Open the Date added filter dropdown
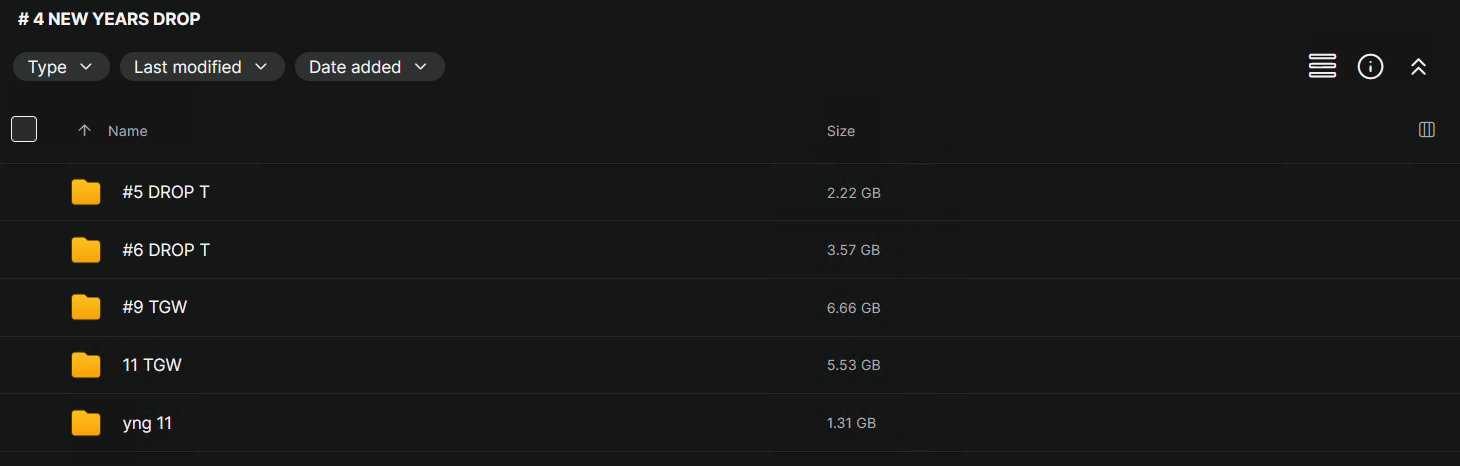Viewport: 1460px width, 466px height. click(x=369, y=67)
